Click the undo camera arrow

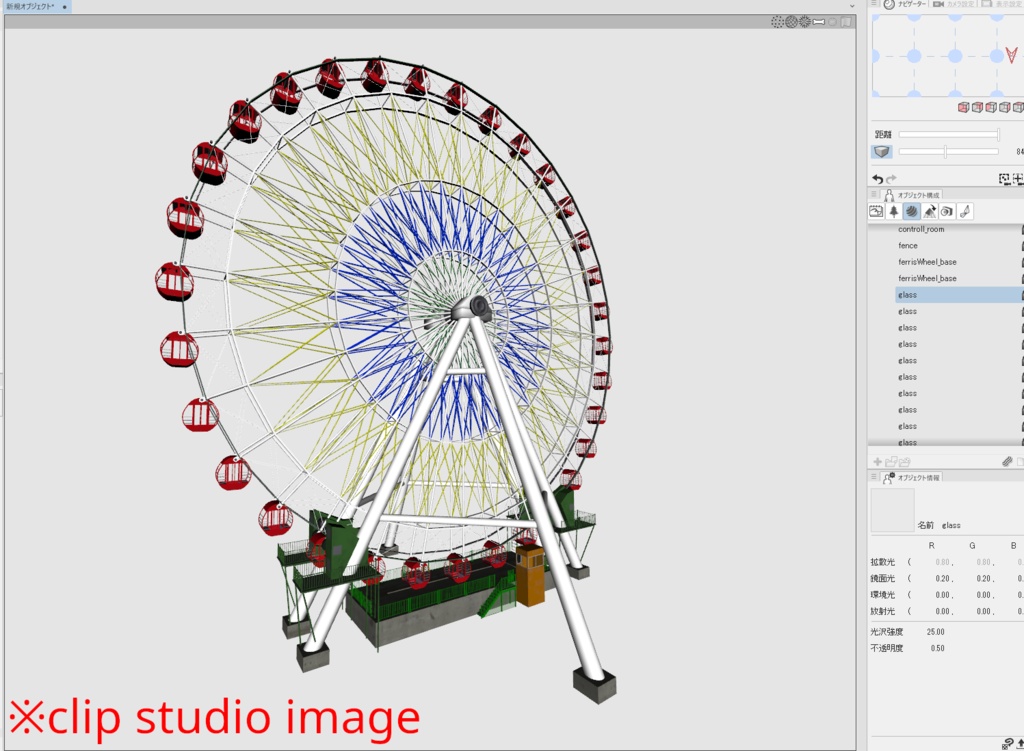pyautogui.click(x=878, y=178)
